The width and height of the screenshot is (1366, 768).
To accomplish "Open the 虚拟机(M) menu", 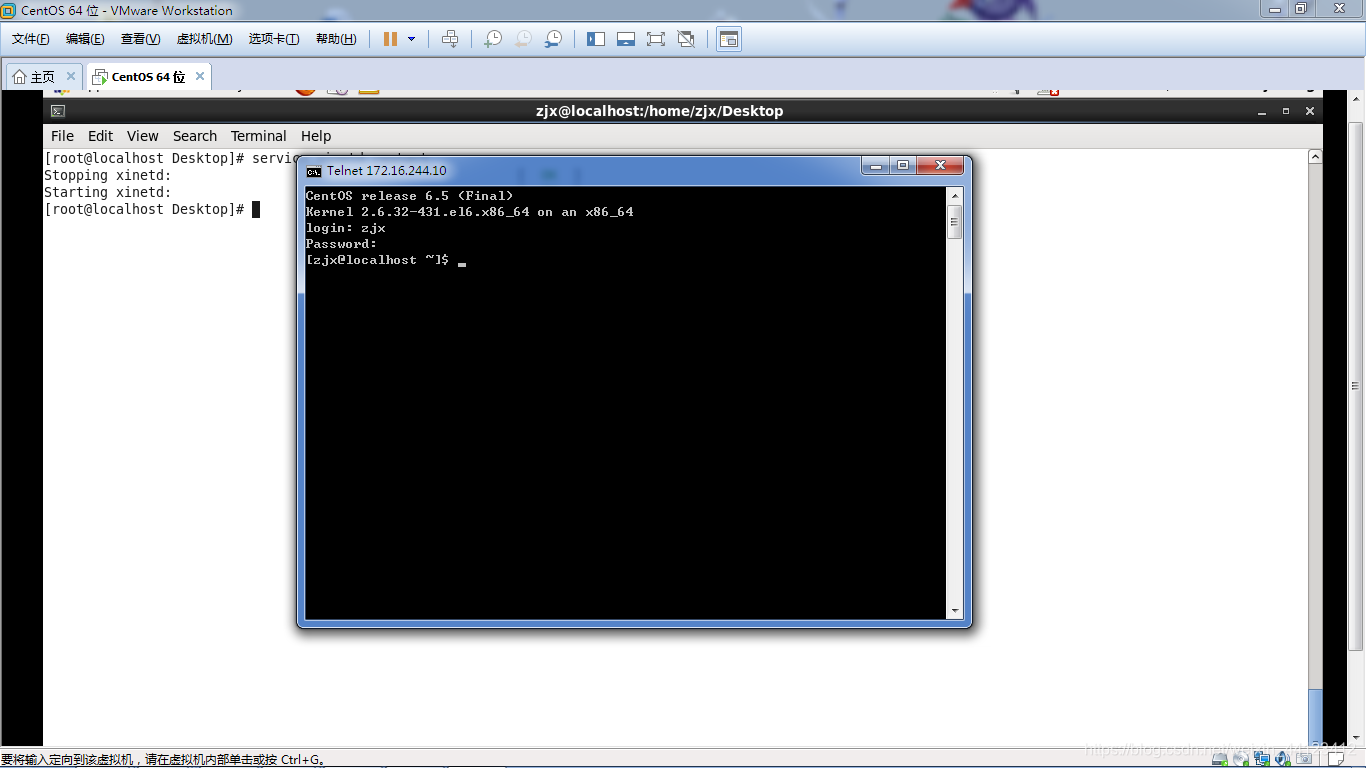I will coord(205,39).
